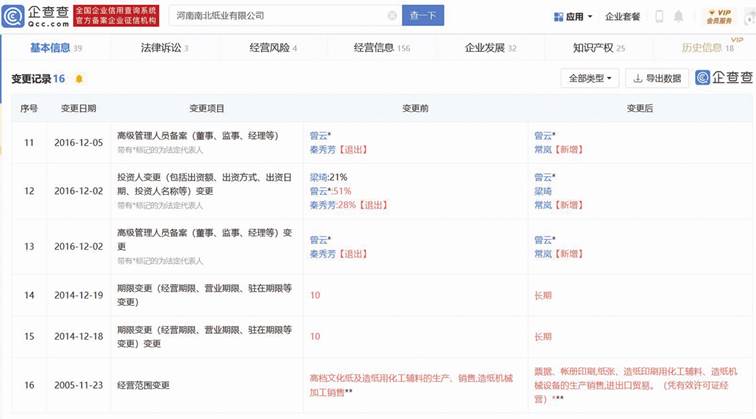This screenshot has width=756, height=419.
Task: Open the 企业发展 tab
Action: (489, 47)
